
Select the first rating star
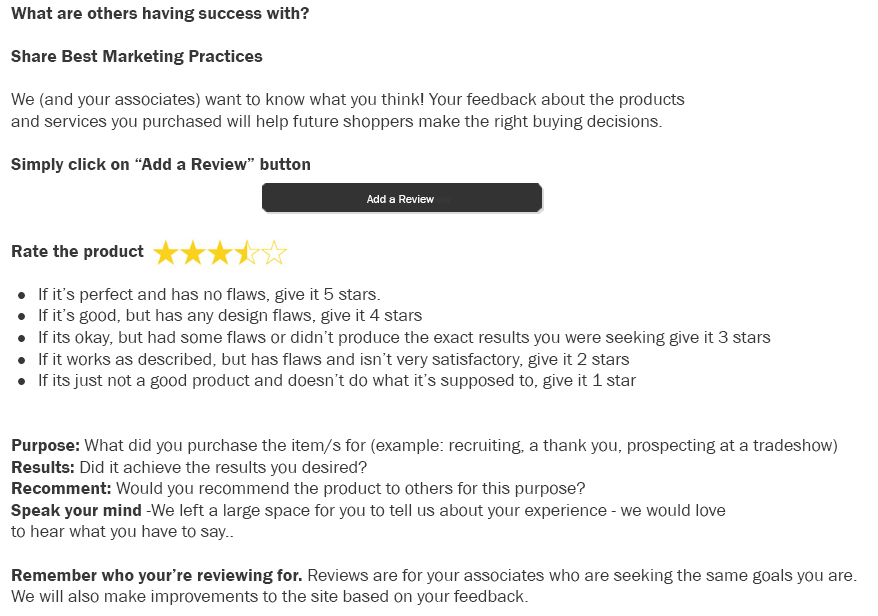(166, 252)
